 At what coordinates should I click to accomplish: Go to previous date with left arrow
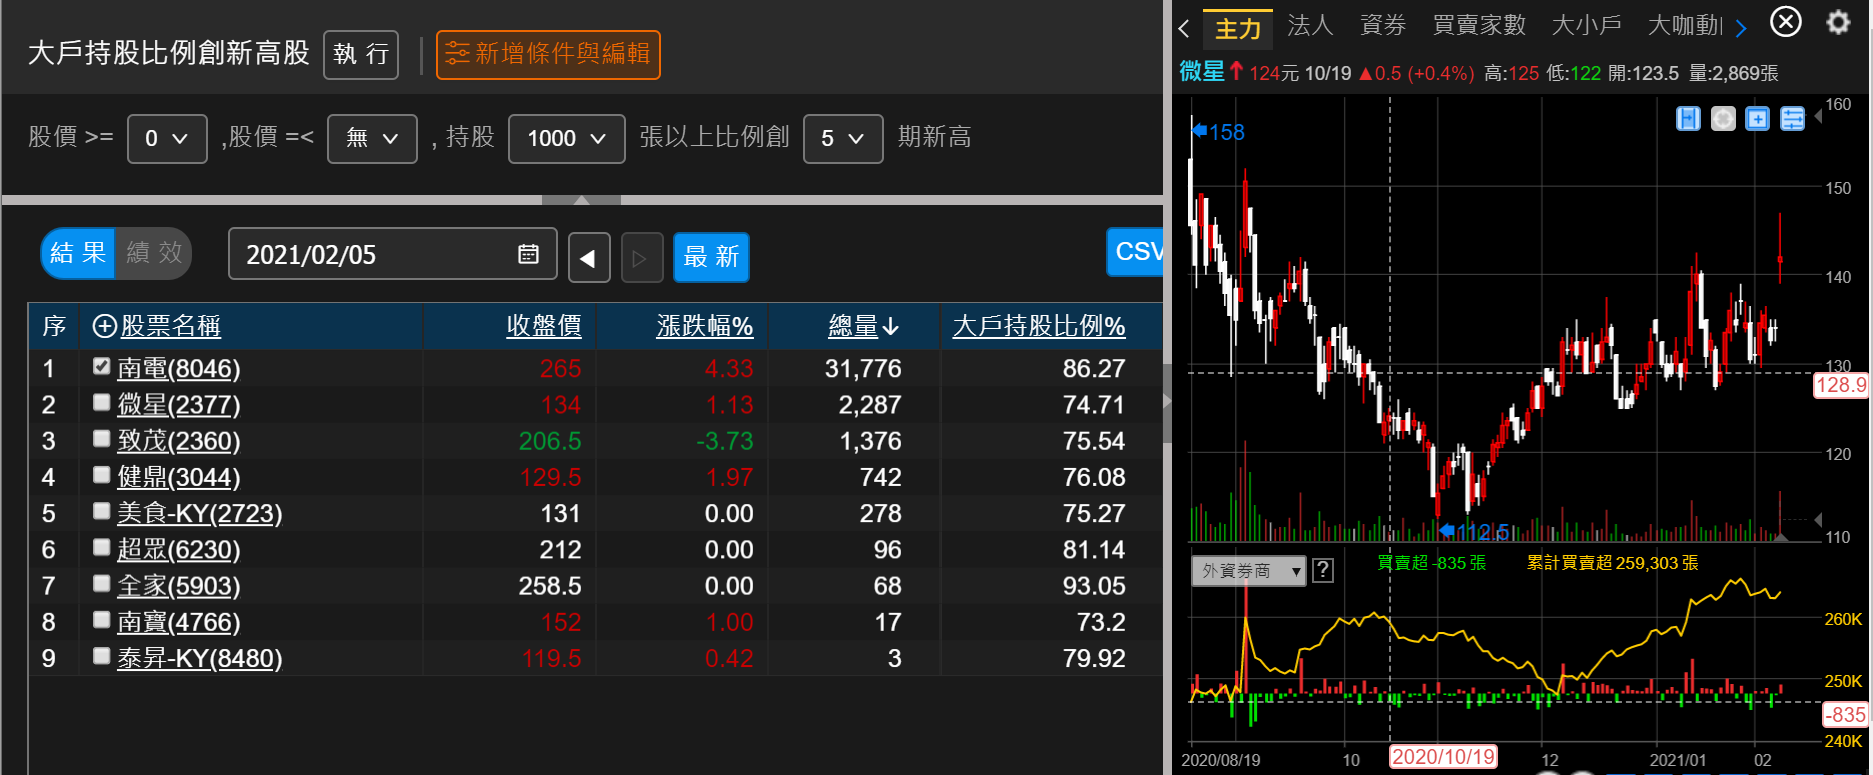point(589,258)
